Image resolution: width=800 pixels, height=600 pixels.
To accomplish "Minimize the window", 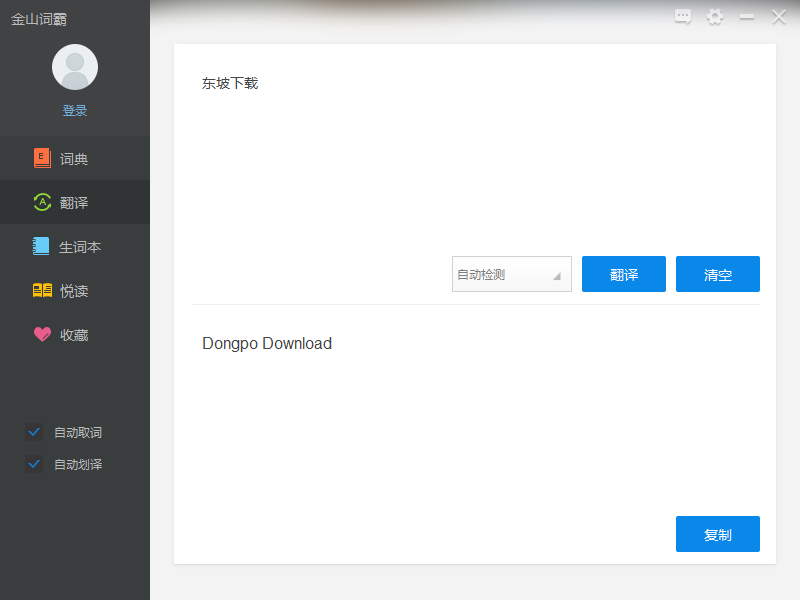I will coord(747,17).
